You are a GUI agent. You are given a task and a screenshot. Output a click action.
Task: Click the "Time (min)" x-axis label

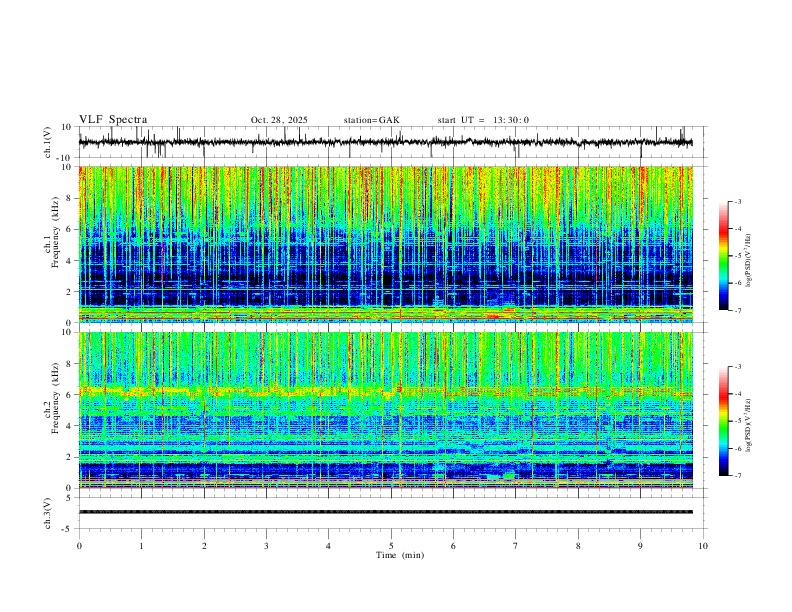(x=400, y=555)
